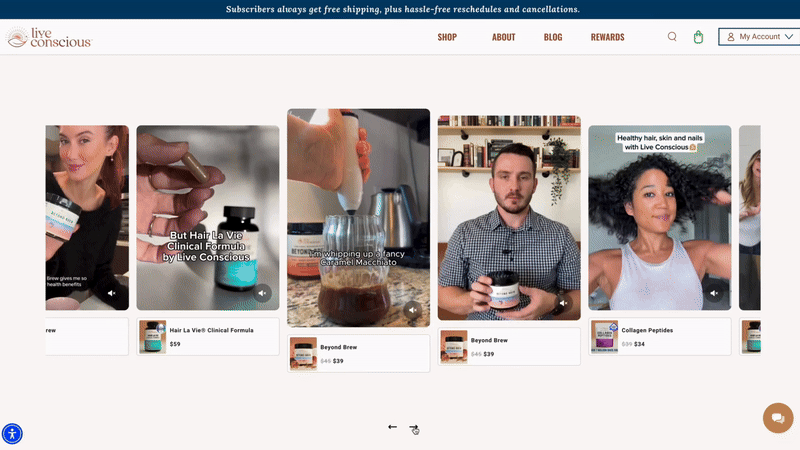This screenshot has width=800, height=450.
Task: Open the accessibility widget icon
Action: [x=12, y=433]
